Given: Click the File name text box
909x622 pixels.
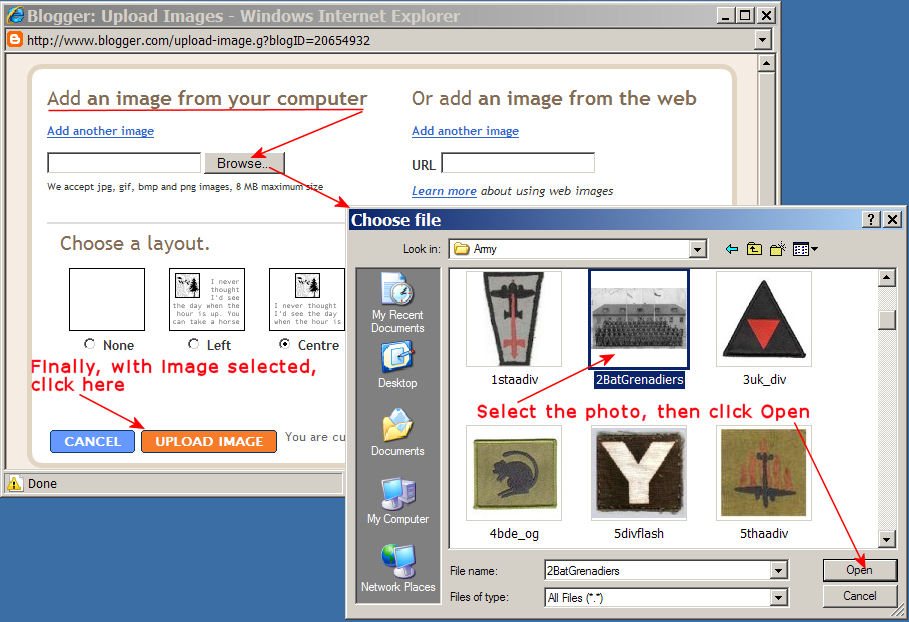Looking at the screenshot, I should pyautogui.click(x=658, y=570).
